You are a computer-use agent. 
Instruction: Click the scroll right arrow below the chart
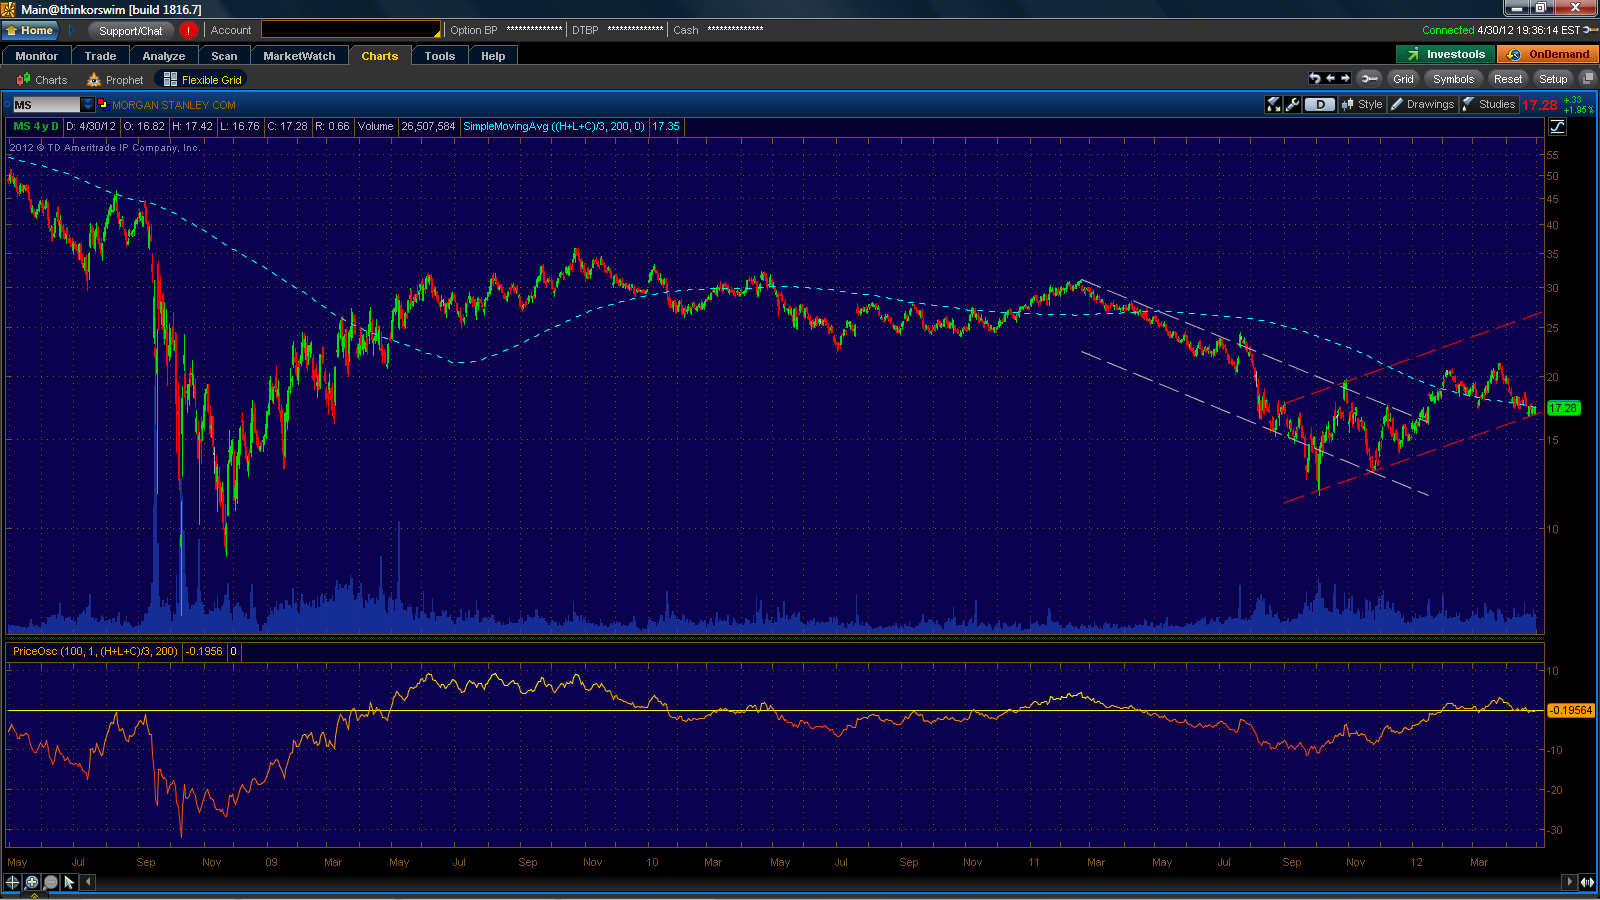[x=1569, y=882]
